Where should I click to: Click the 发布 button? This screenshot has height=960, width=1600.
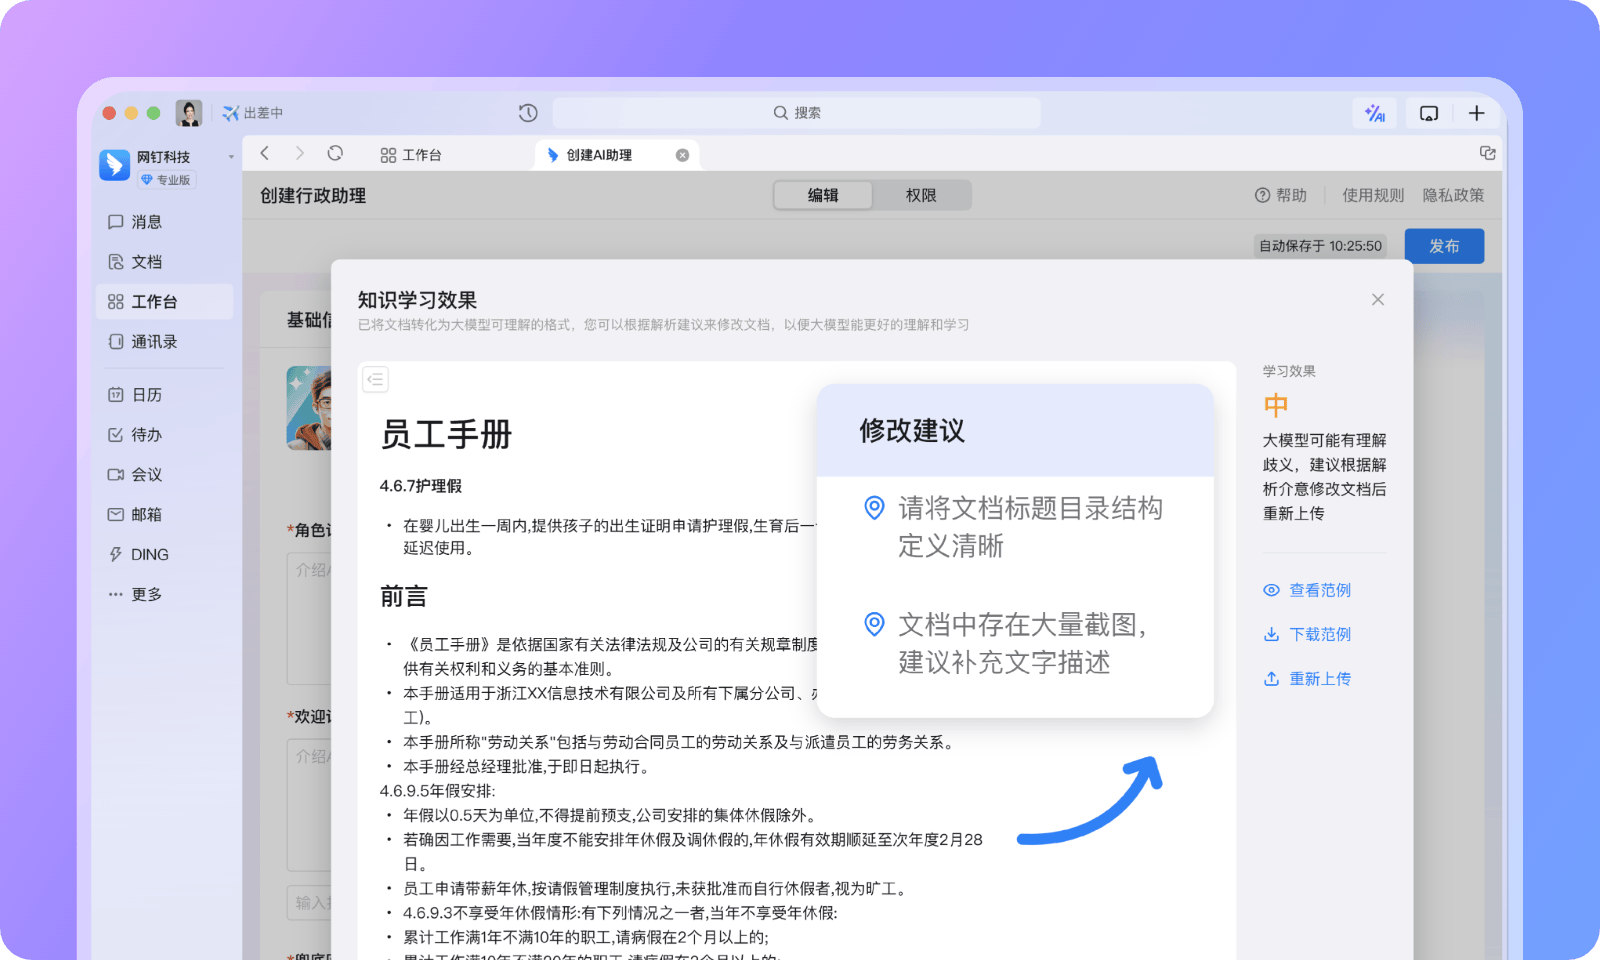[1443, 246]
